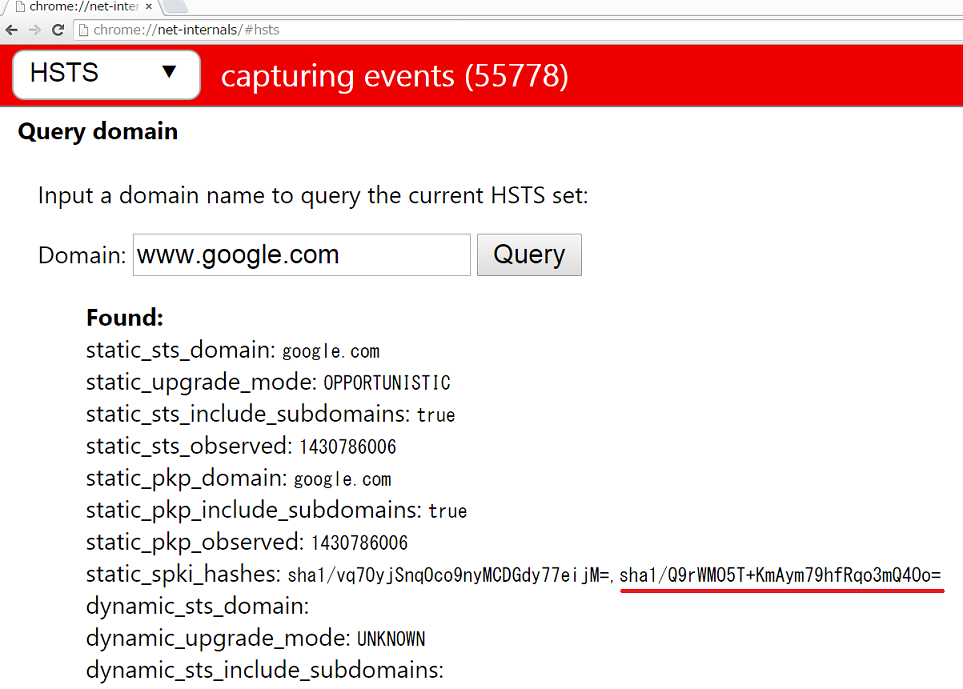This screenshot has width=963, height=689.
Task: Click the 'Found:' result label
Action: tap(125, 318)
